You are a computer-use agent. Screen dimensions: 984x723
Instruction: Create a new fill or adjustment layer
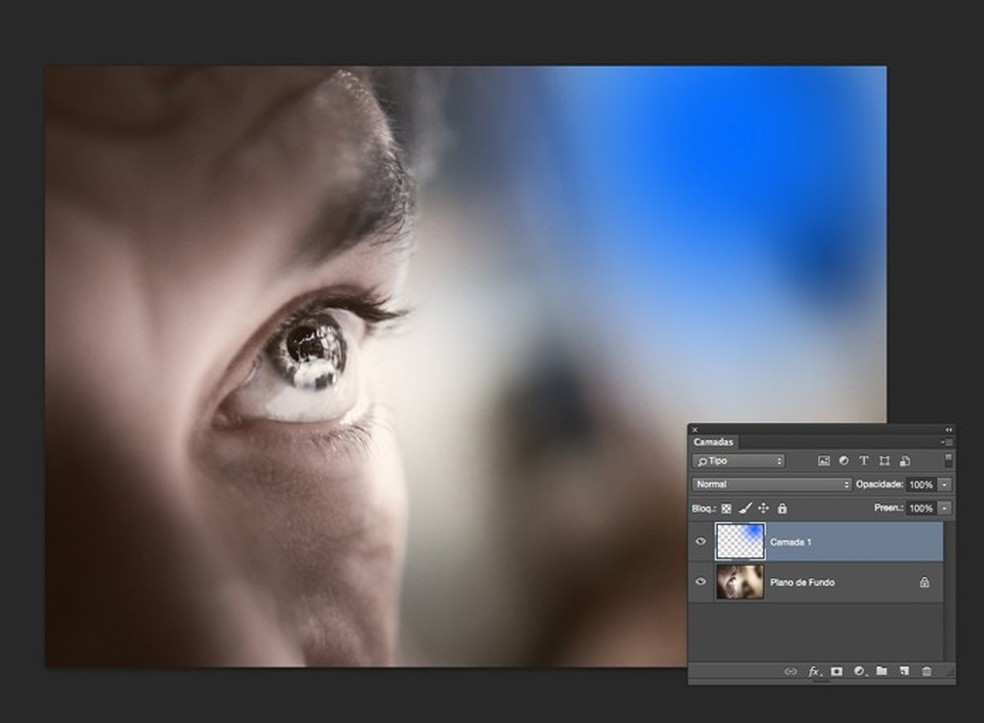coord(859,672)
